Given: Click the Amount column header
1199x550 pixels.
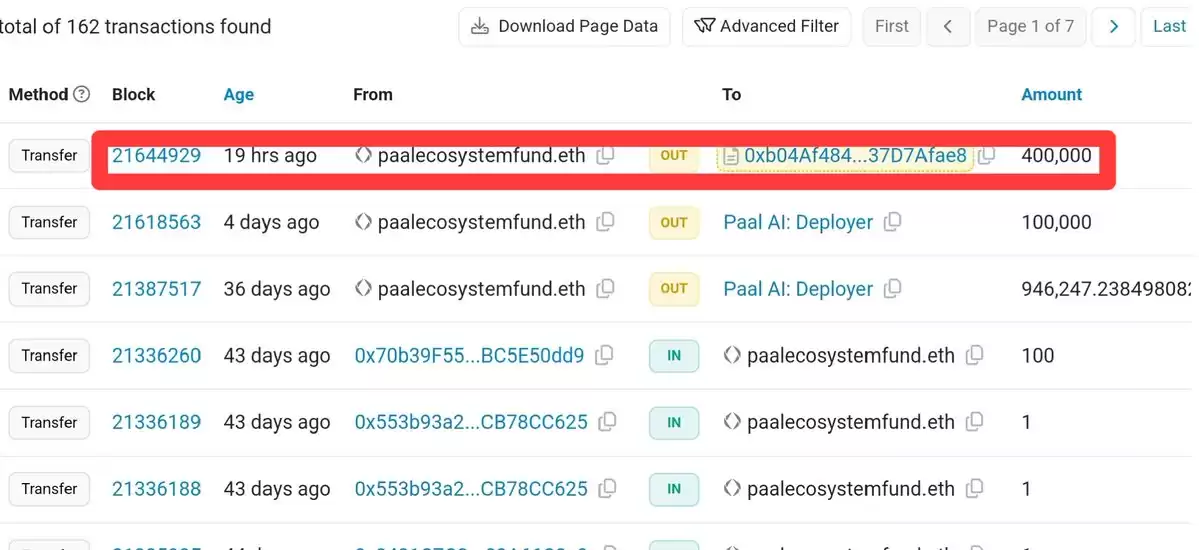Looking at the screenshot, I should 1051,95.
